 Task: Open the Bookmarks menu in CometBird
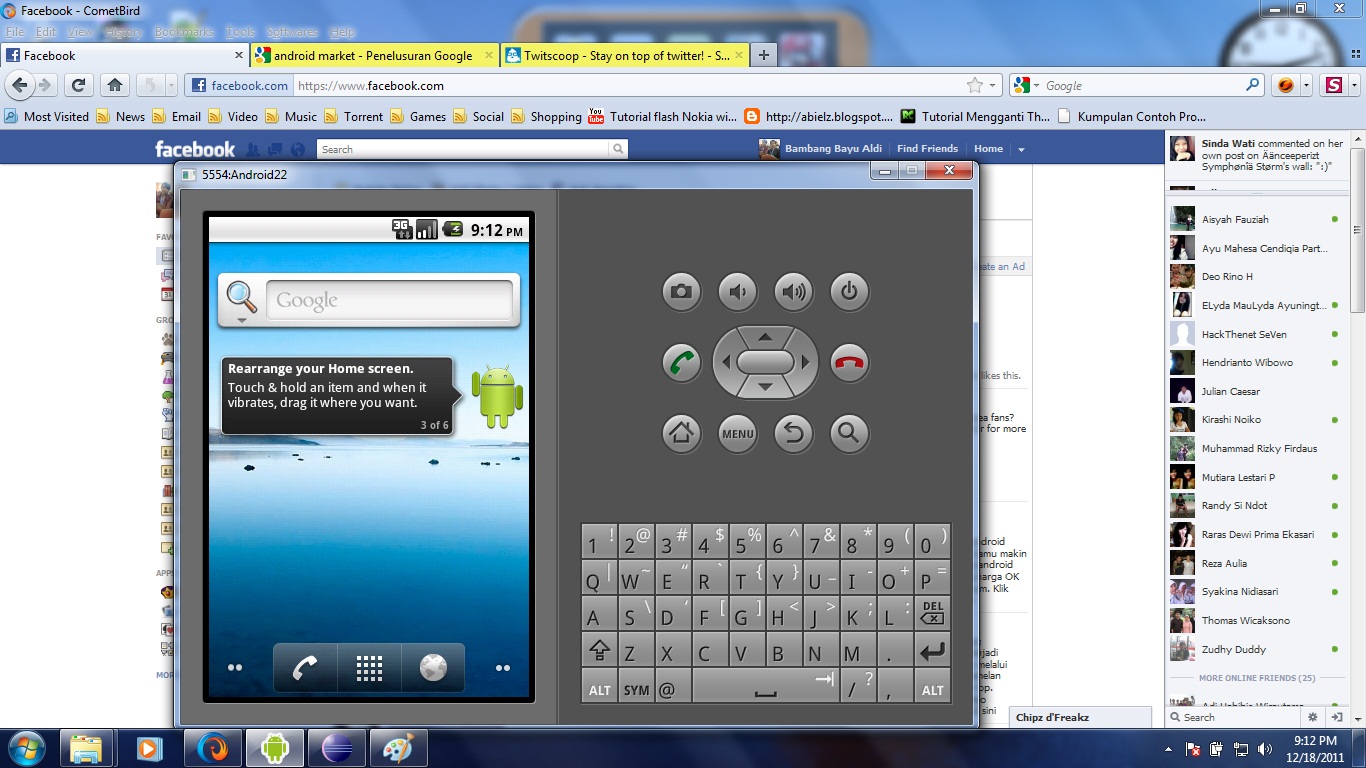tap(184, 33)
